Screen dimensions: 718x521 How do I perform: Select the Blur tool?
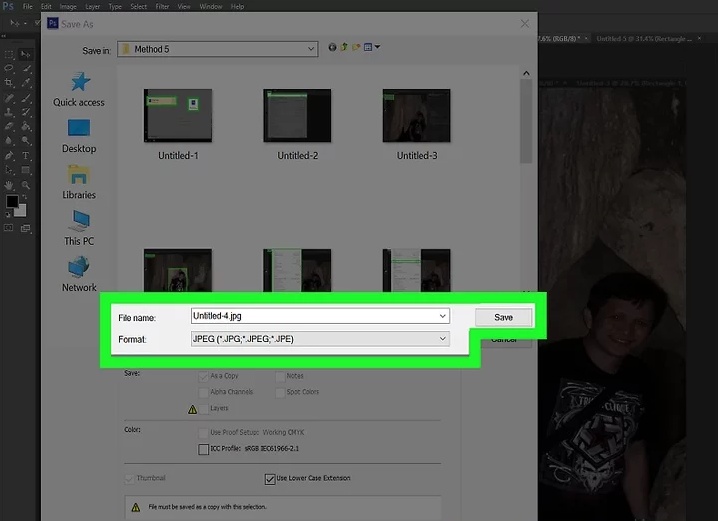pos(9,141)
